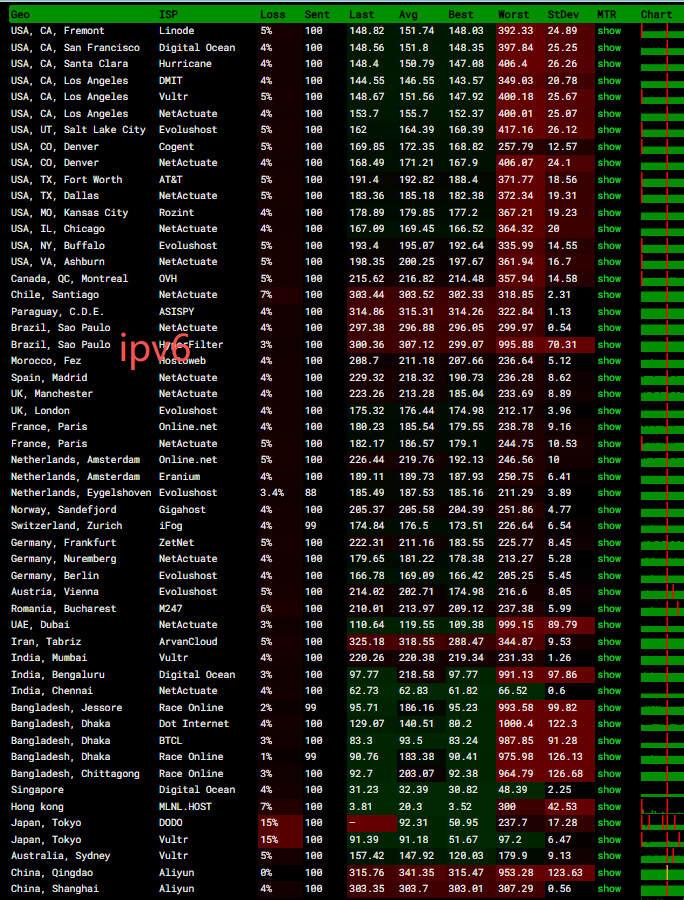The image size is (684, 900).
Task: Select Sent value 88 for Eygelshoven
Action: (310, 493)
